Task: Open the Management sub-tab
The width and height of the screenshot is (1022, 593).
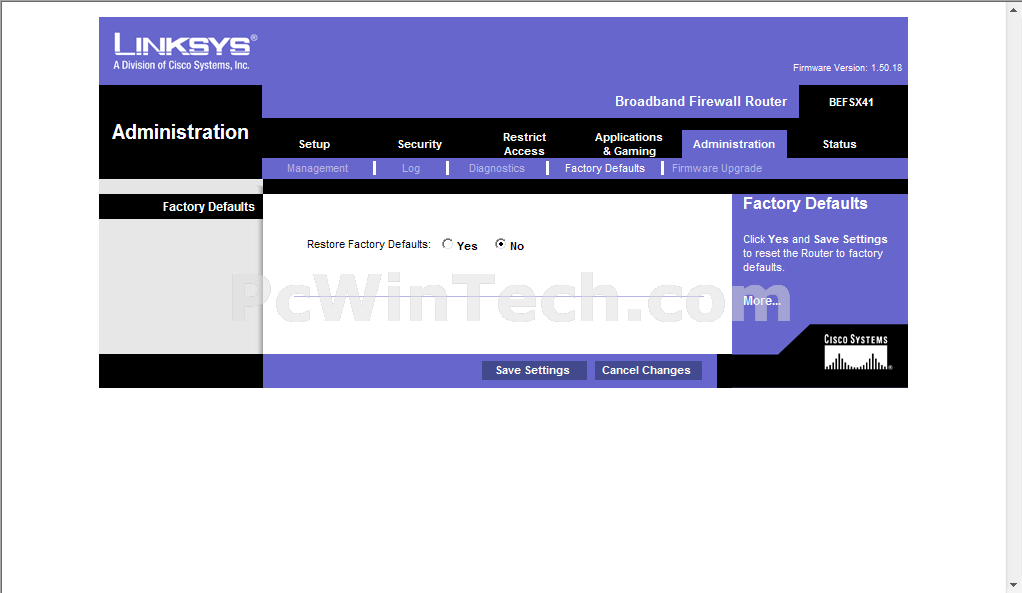Action: click(x=317, y=168)
